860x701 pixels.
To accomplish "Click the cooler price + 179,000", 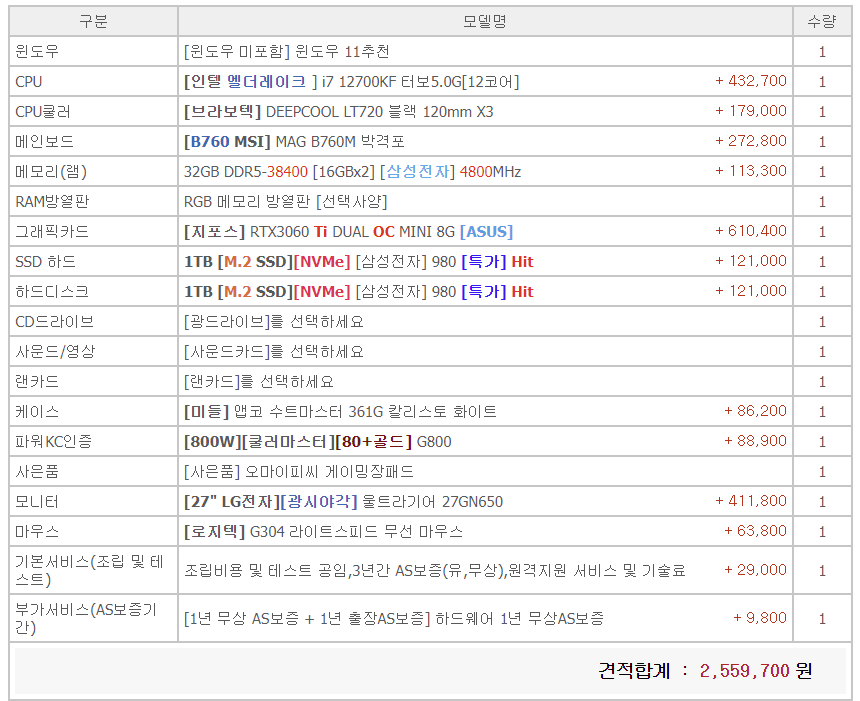I will [x=751, y=111].
